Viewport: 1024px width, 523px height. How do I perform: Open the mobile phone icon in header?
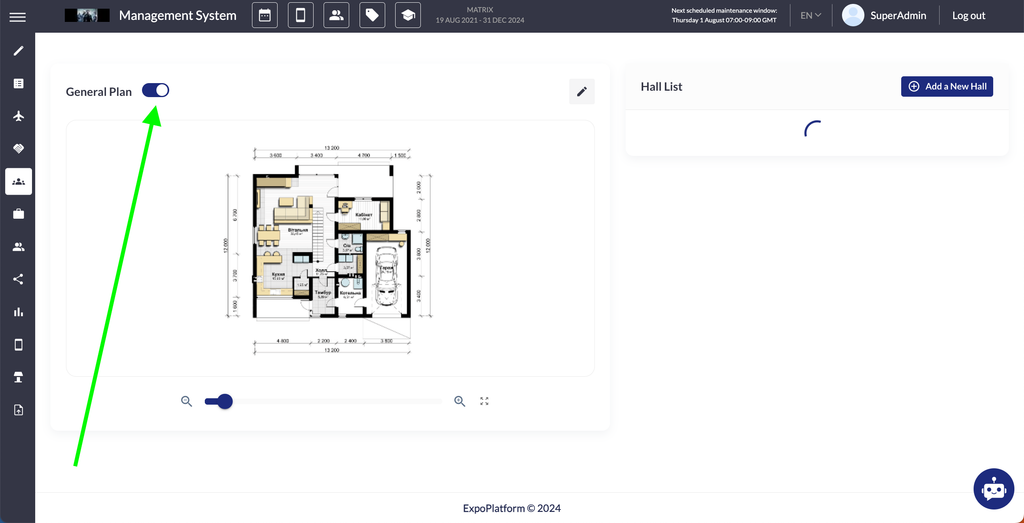click(300, 16)
